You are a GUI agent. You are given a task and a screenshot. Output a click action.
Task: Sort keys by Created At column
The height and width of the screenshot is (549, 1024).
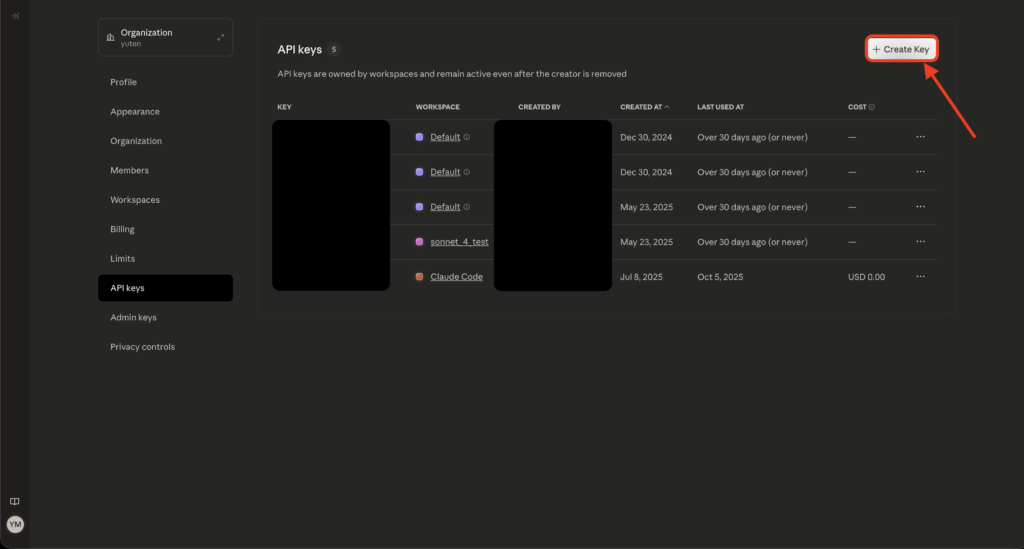pyautogui.click(x=644, y=107)
